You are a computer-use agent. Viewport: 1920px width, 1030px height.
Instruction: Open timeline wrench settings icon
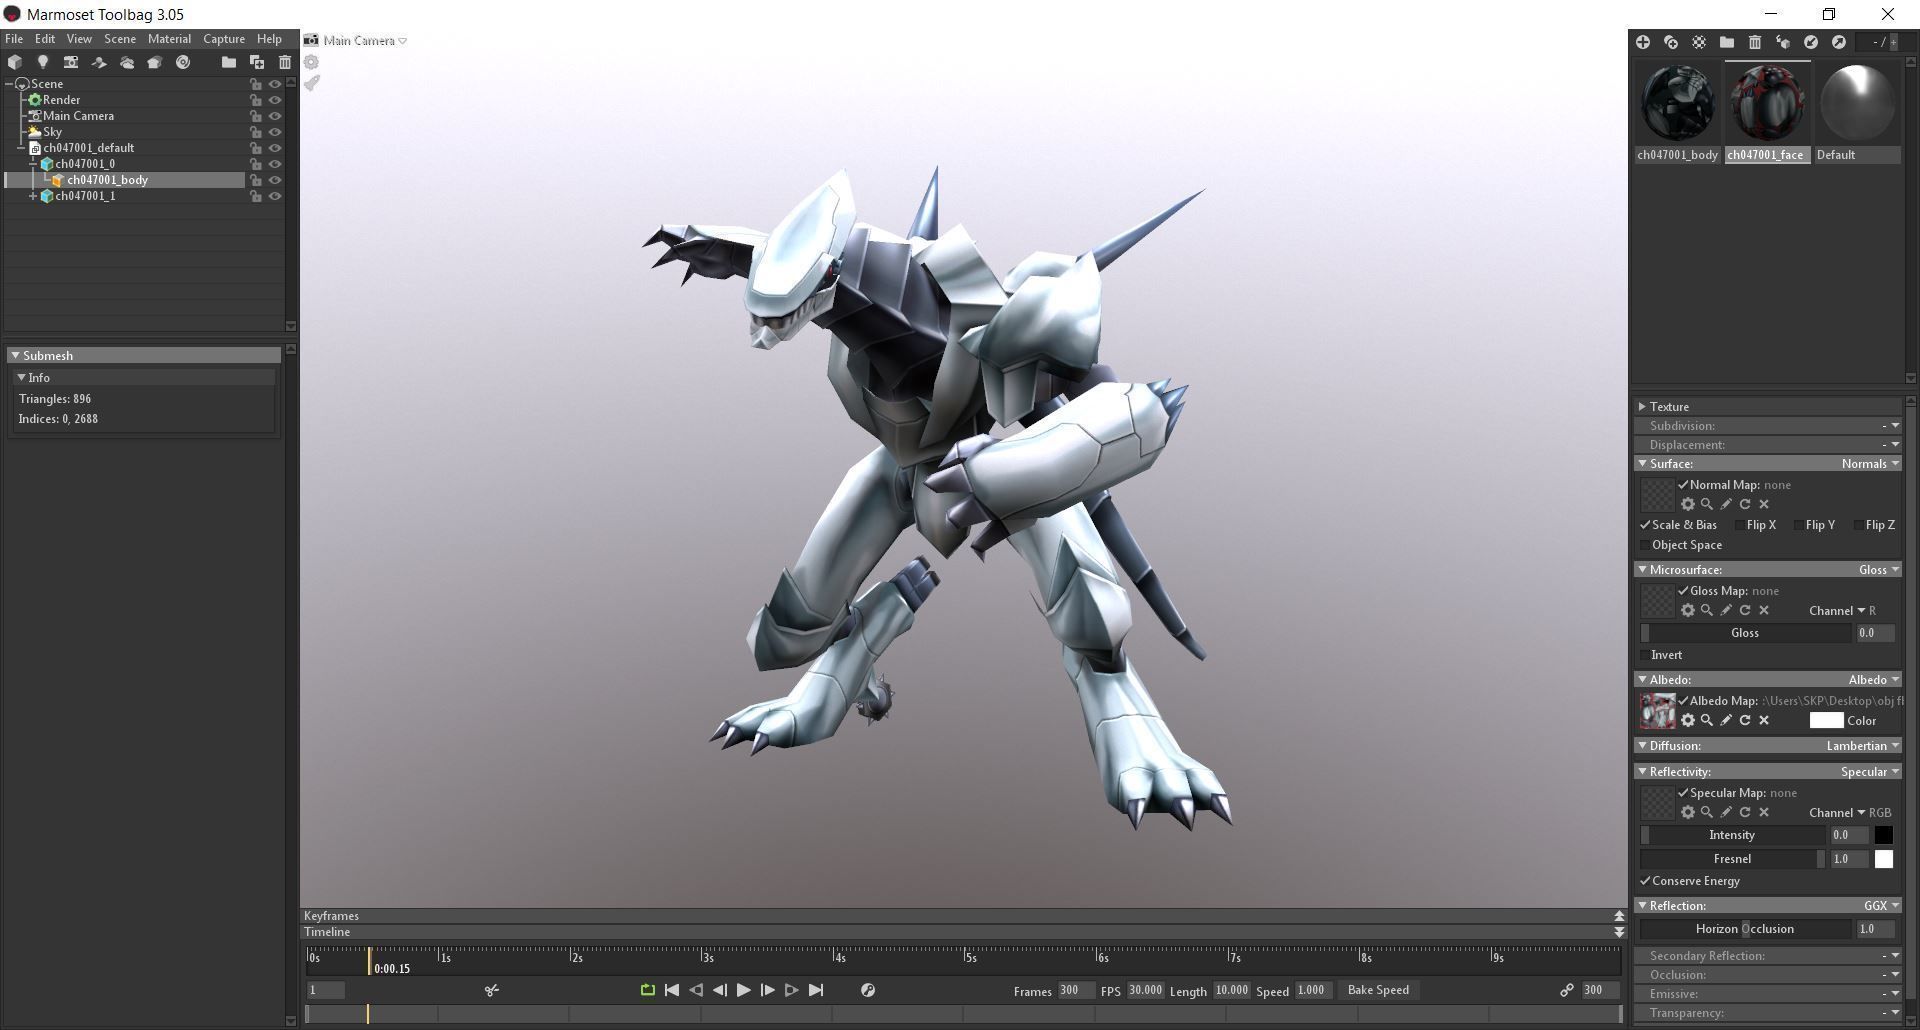[868, 990]
